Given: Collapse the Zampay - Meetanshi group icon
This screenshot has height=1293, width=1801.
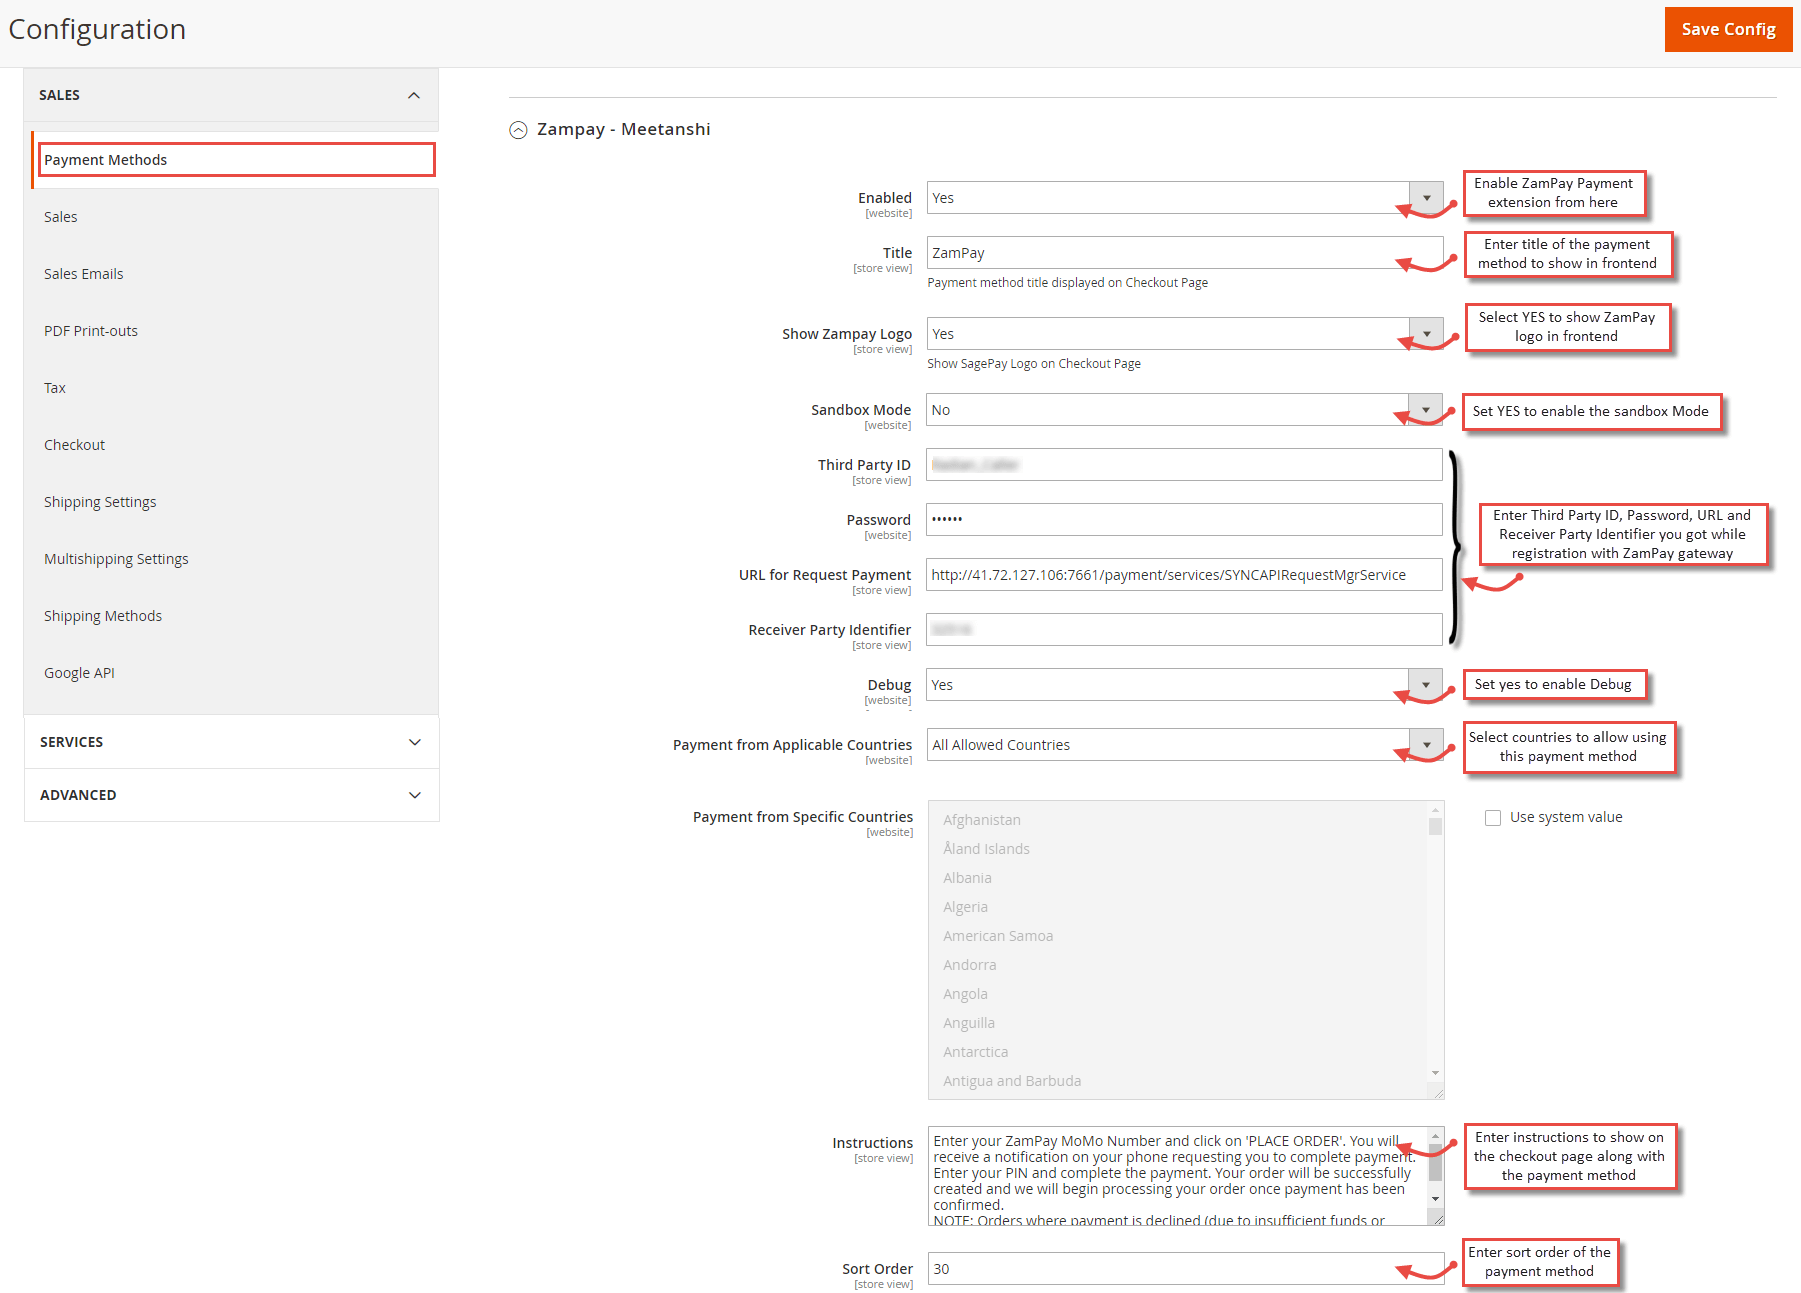Looking at the screenshot, I should click(x=518, y=130).
